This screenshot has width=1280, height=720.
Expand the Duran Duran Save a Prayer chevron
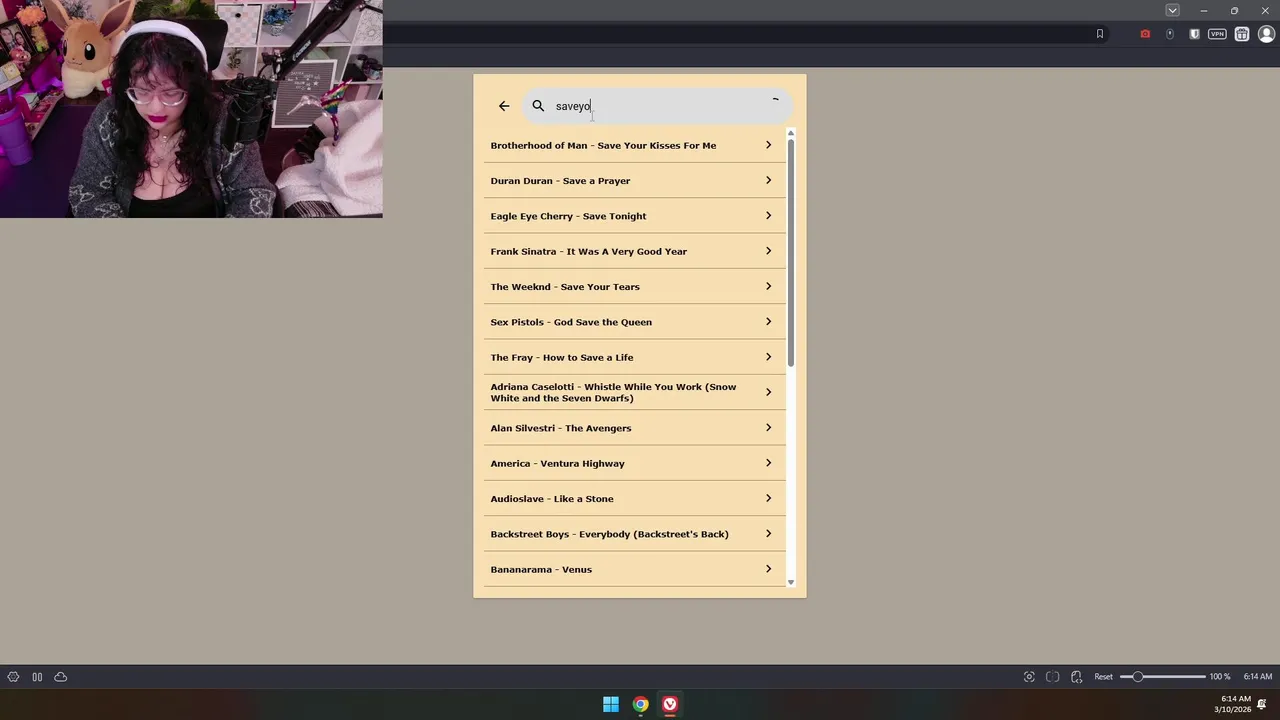[768, 180]
